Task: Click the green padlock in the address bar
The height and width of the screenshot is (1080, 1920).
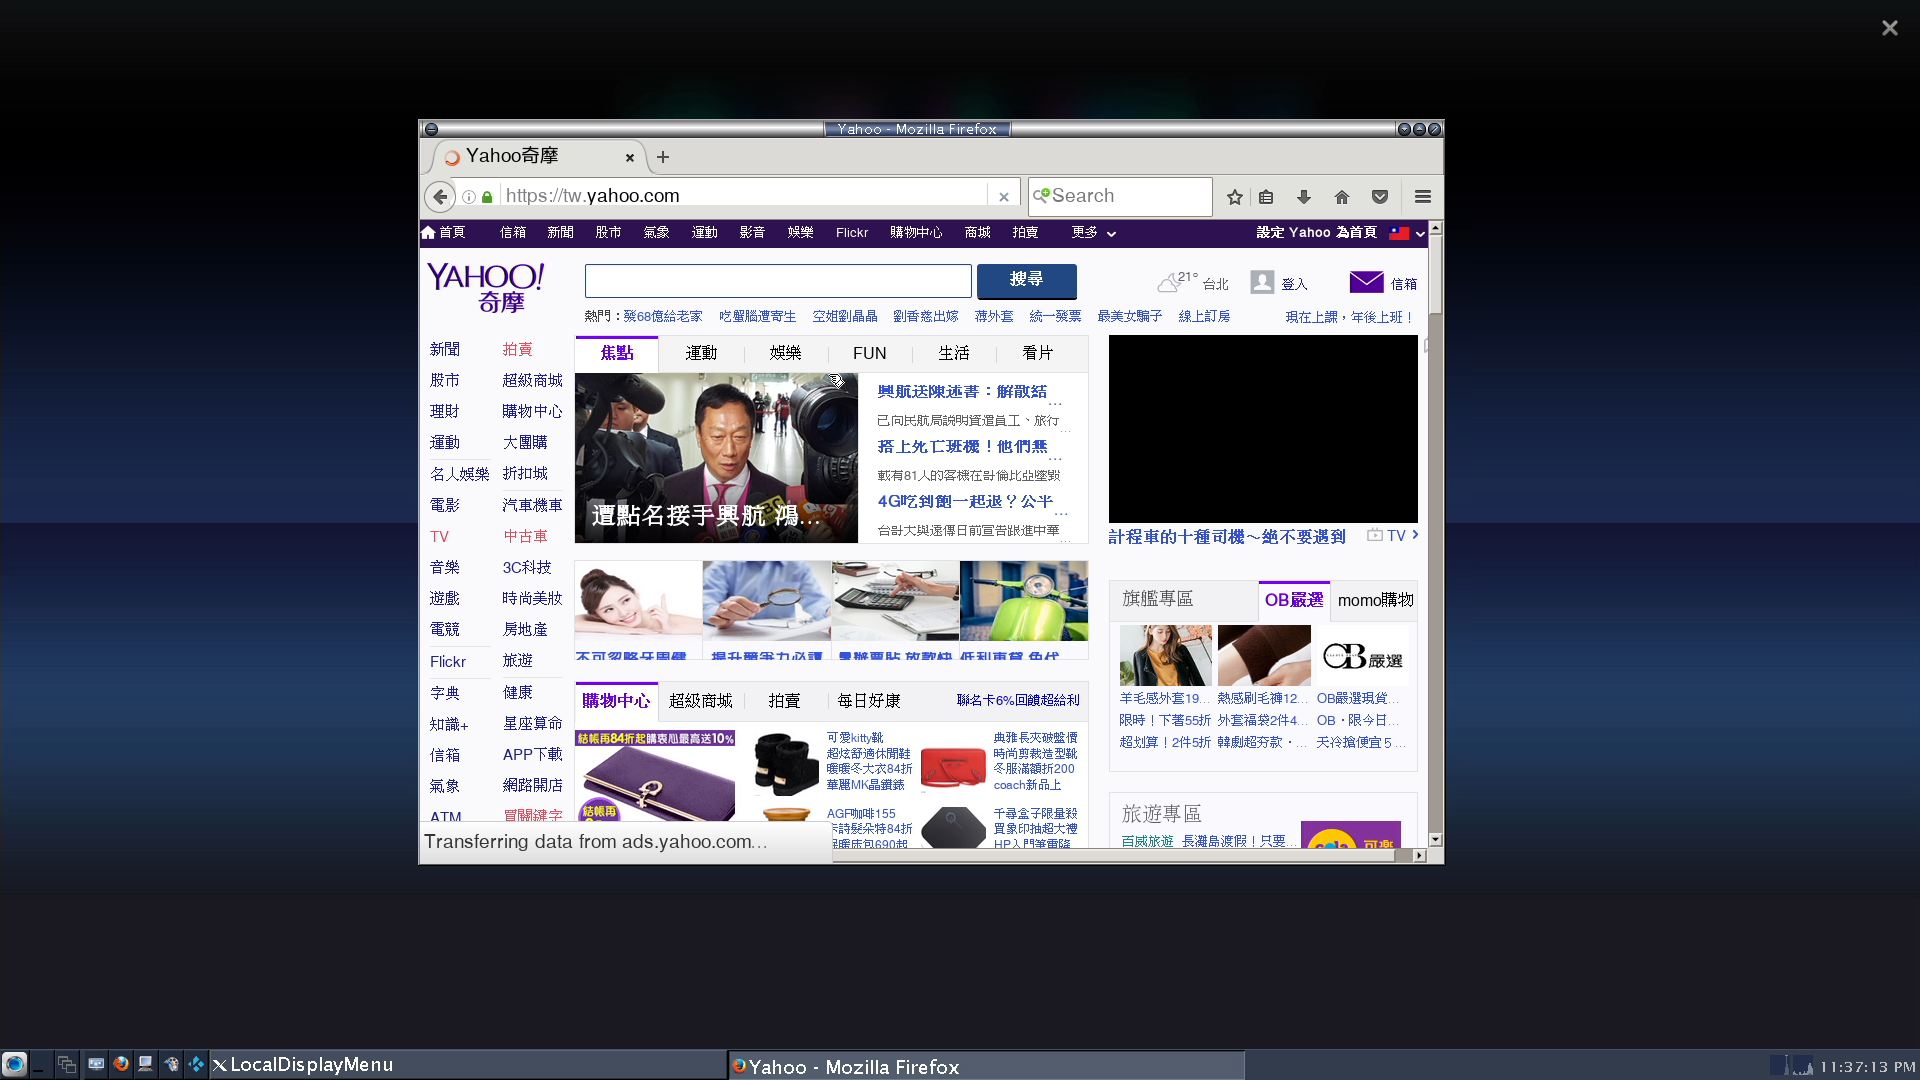Action: 487,197
